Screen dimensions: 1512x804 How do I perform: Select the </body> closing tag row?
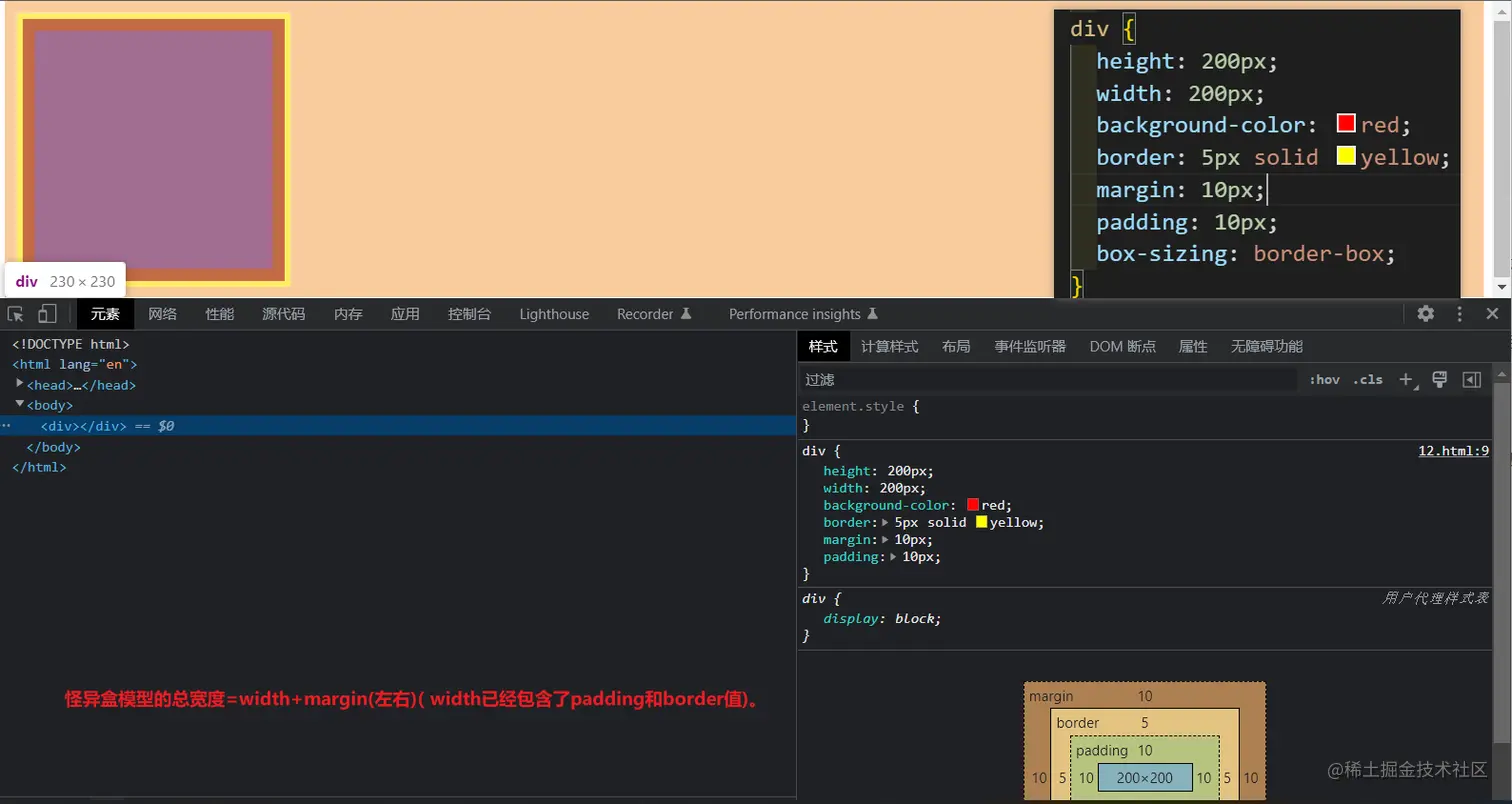53,447
